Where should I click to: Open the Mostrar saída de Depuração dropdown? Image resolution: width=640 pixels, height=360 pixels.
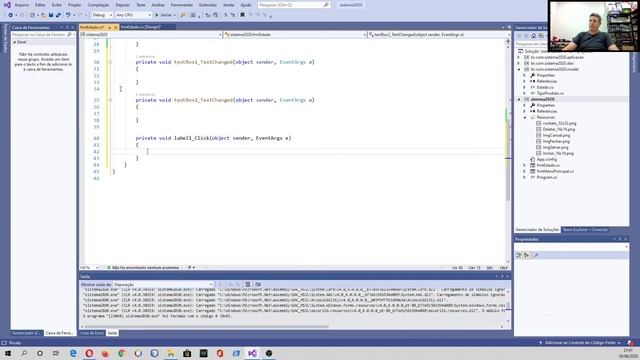pos(162,284)
